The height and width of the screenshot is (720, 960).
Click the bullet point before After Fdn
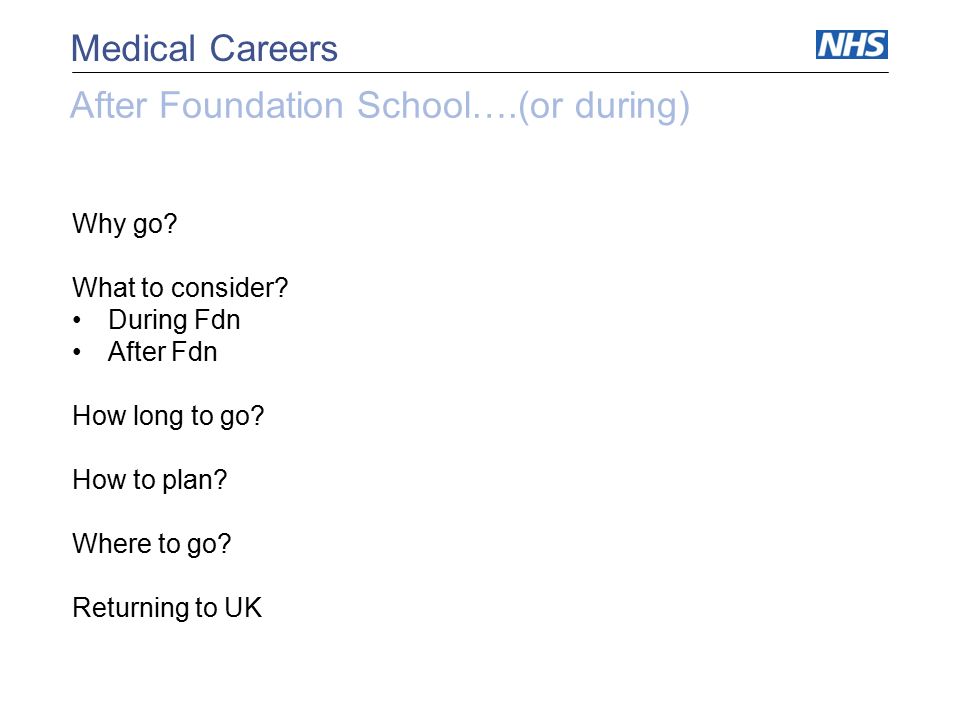click(x=77, y=352)
